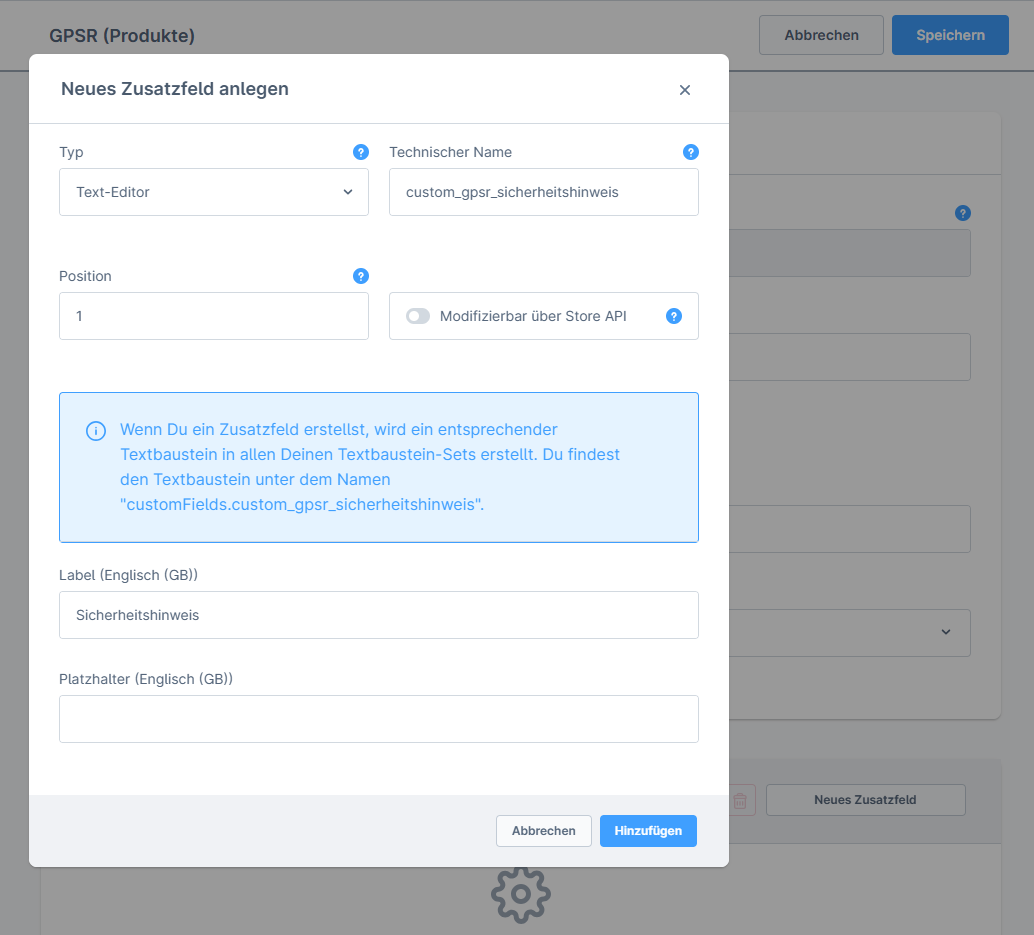Enable Modifizierbar über Store API toggle
The height and width of the screenshot is (935, 1034).
pos(418,316)
